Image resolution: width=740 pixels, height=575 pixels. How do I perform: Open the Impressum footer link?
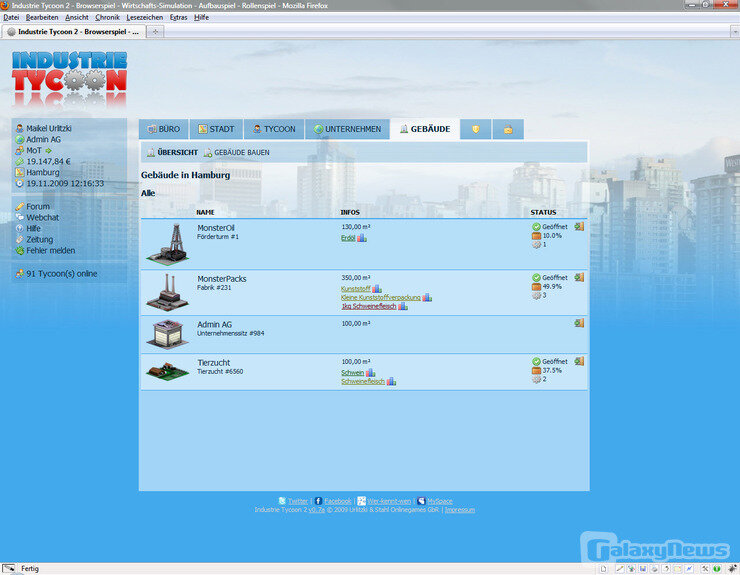coord(460,510)
